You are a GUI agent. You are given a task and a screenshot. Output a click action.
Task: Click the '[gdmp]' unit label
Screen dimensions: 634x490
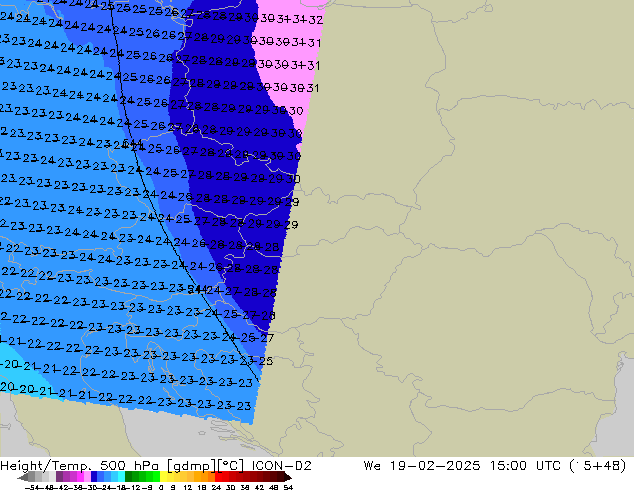pyautogui.click(x=191, y=466)
